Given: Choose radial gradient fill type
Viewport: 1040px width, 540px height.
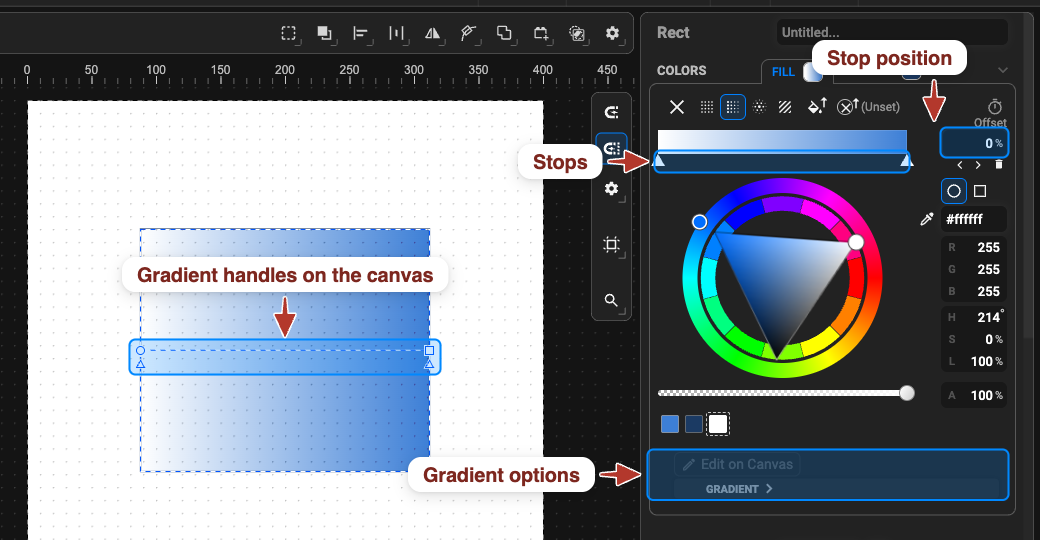Looking at the screenshot, I should [x=759, y=107].
